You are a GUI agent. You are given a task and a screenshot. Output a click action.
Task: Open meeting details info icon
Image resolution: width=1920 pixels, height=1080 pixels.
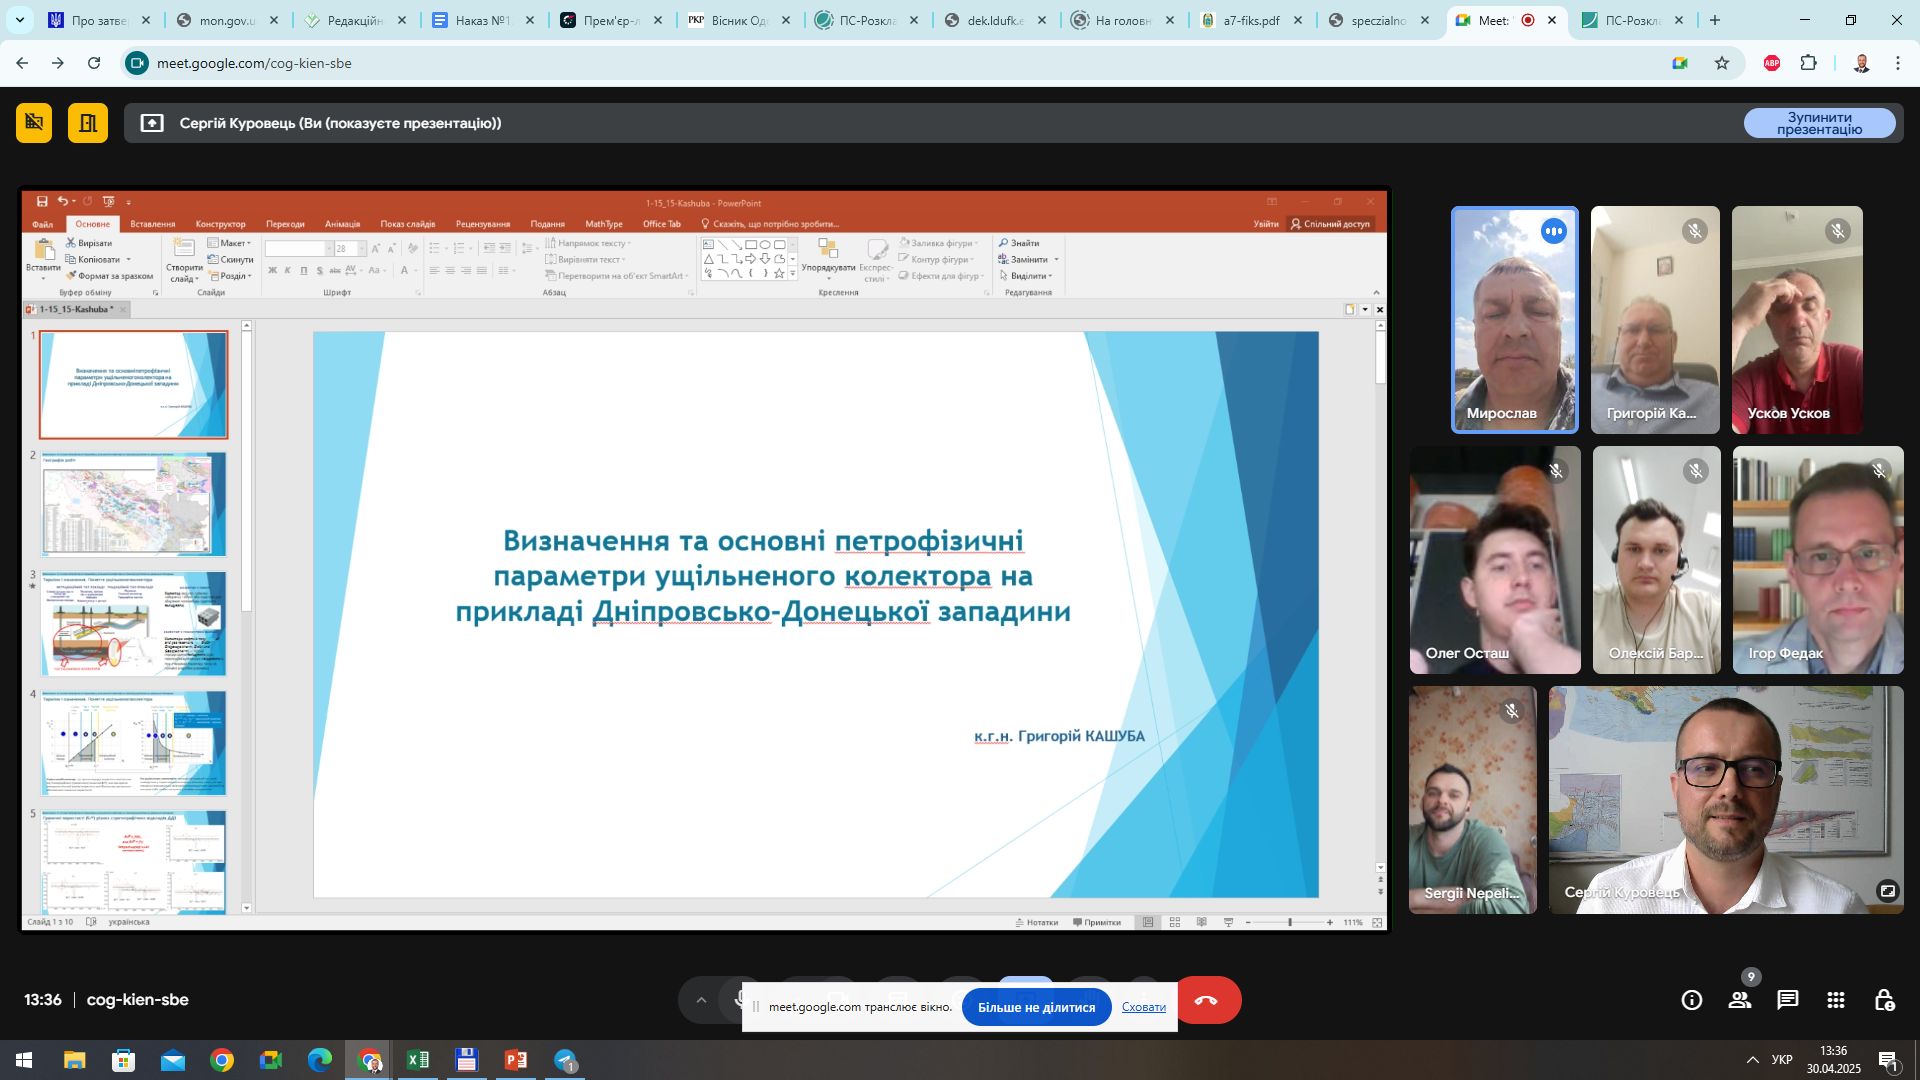coord(1692,1000)
